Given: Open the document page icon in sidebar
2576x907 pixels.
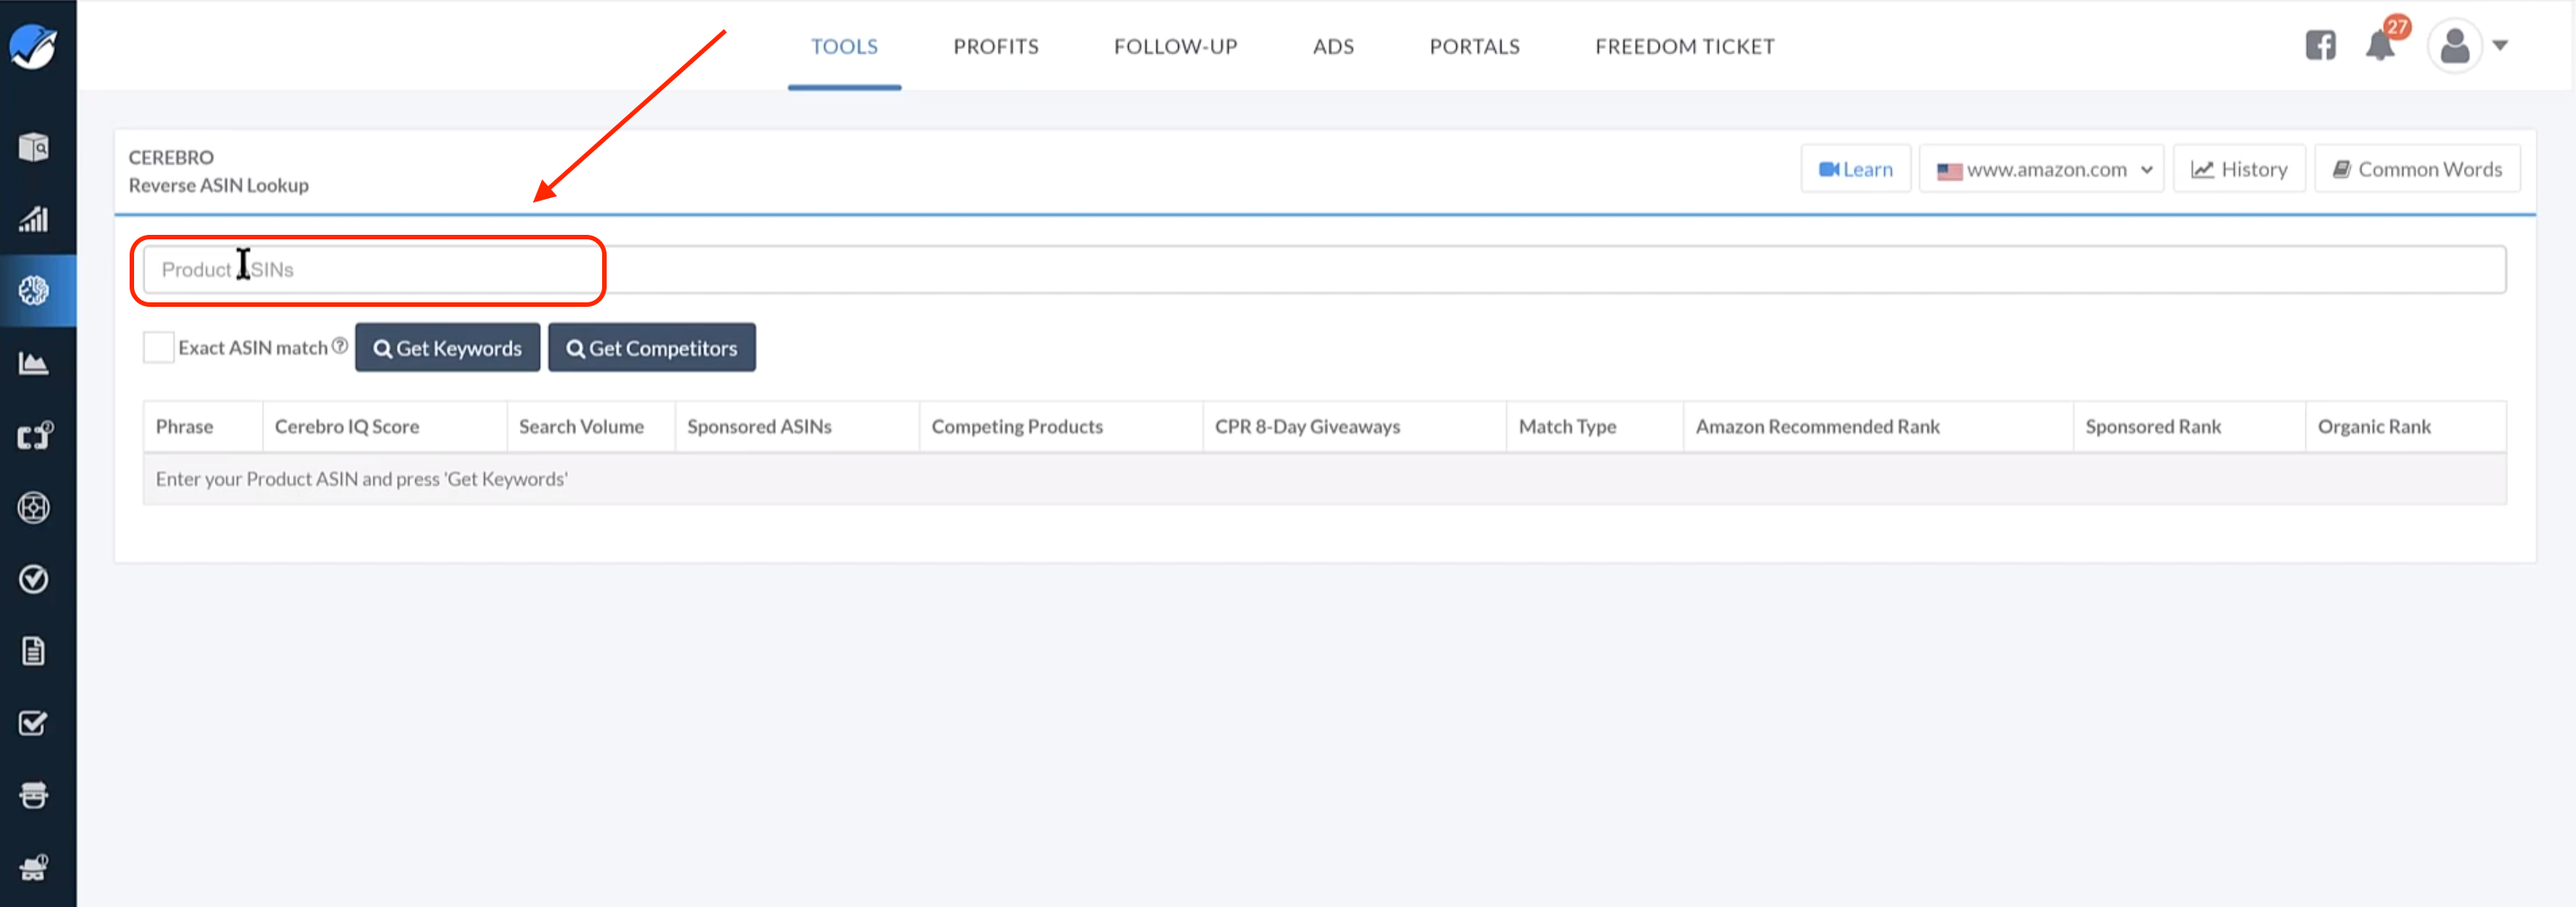Looking at the screenshot, I should 33,651.
